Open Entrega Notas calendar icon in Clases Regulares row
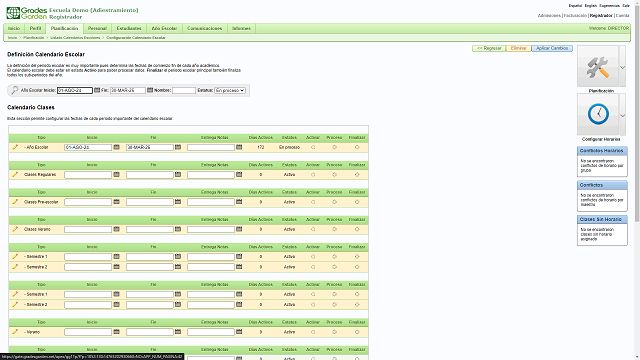Viewport: 640px width, 360px height. tap(239, 174)
